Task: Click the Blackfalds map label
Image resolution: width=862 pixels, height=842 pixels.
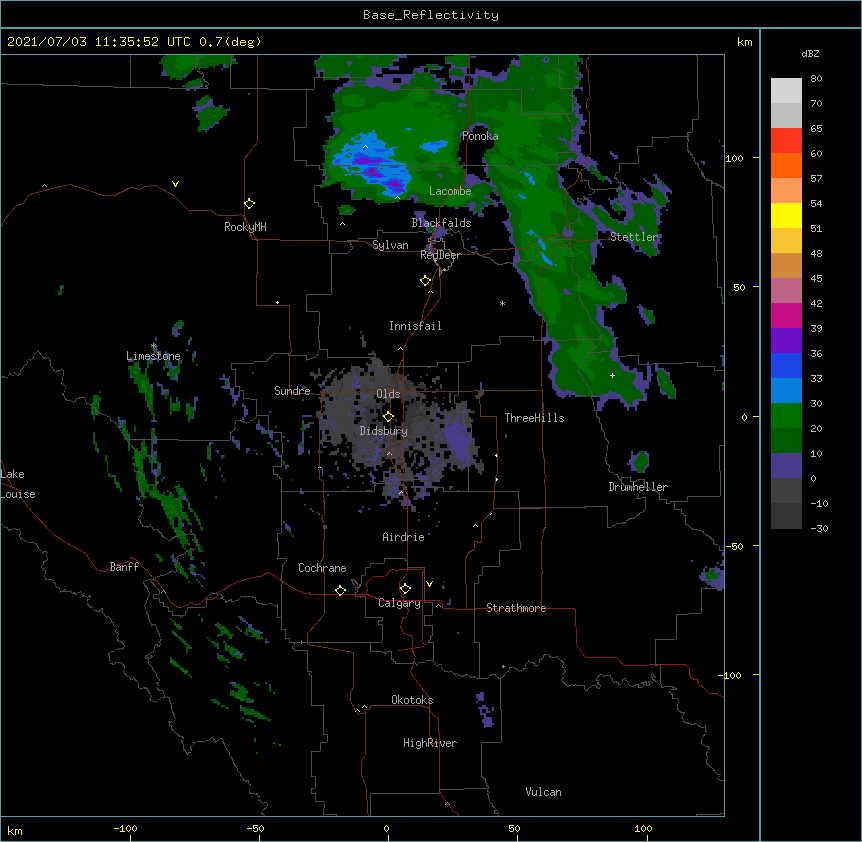Action: click(x=441, y=223)
